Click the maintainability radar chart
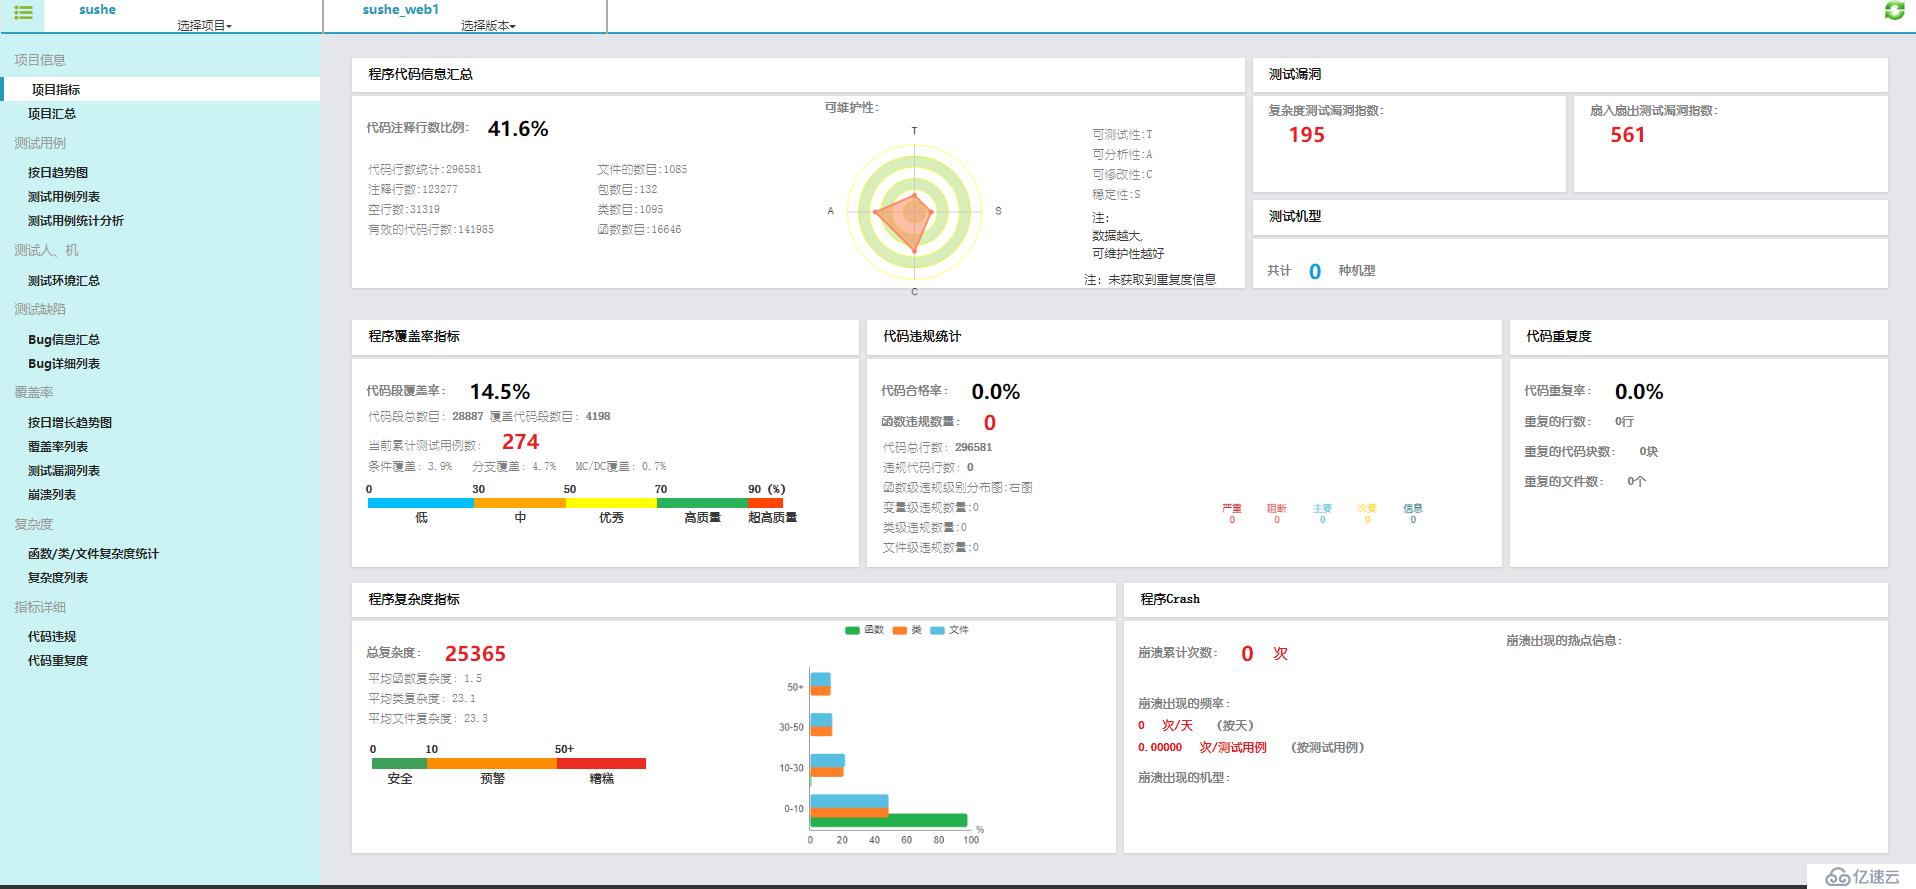The width and height of the screenshot is (1916, 889). (x=914, y=212)
